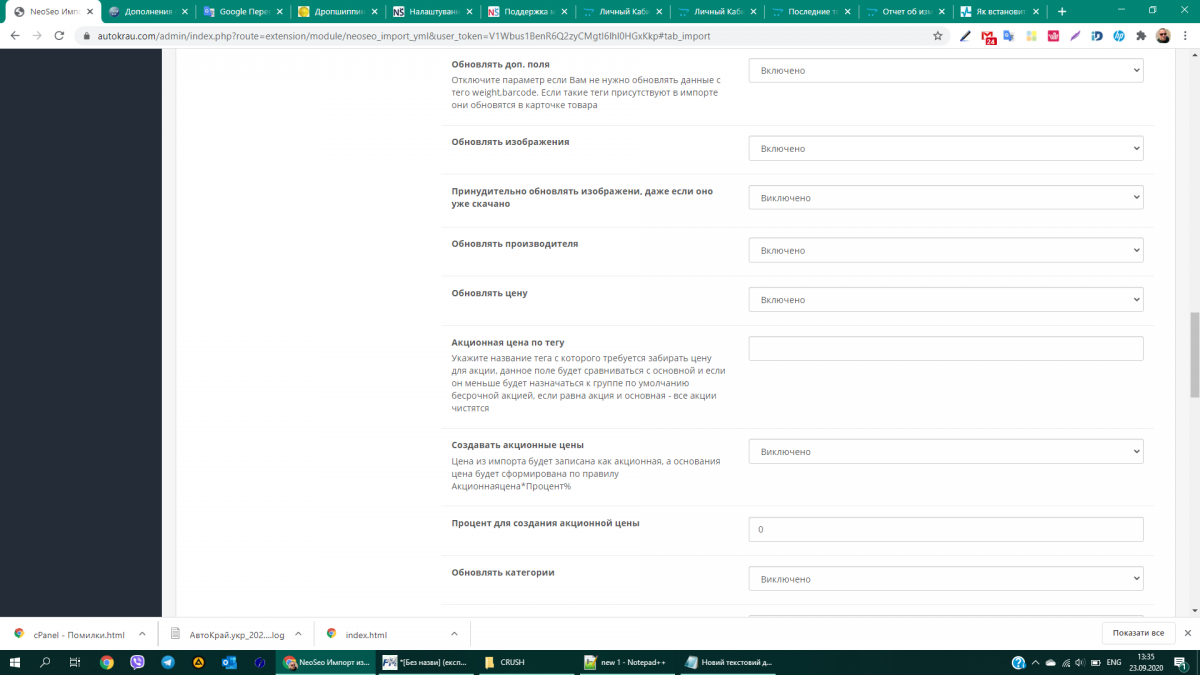This screenshot has height=675, width=1200.
Task: Open the taskbar clock showing 13:35
Action: click(x=1148, y=662)
